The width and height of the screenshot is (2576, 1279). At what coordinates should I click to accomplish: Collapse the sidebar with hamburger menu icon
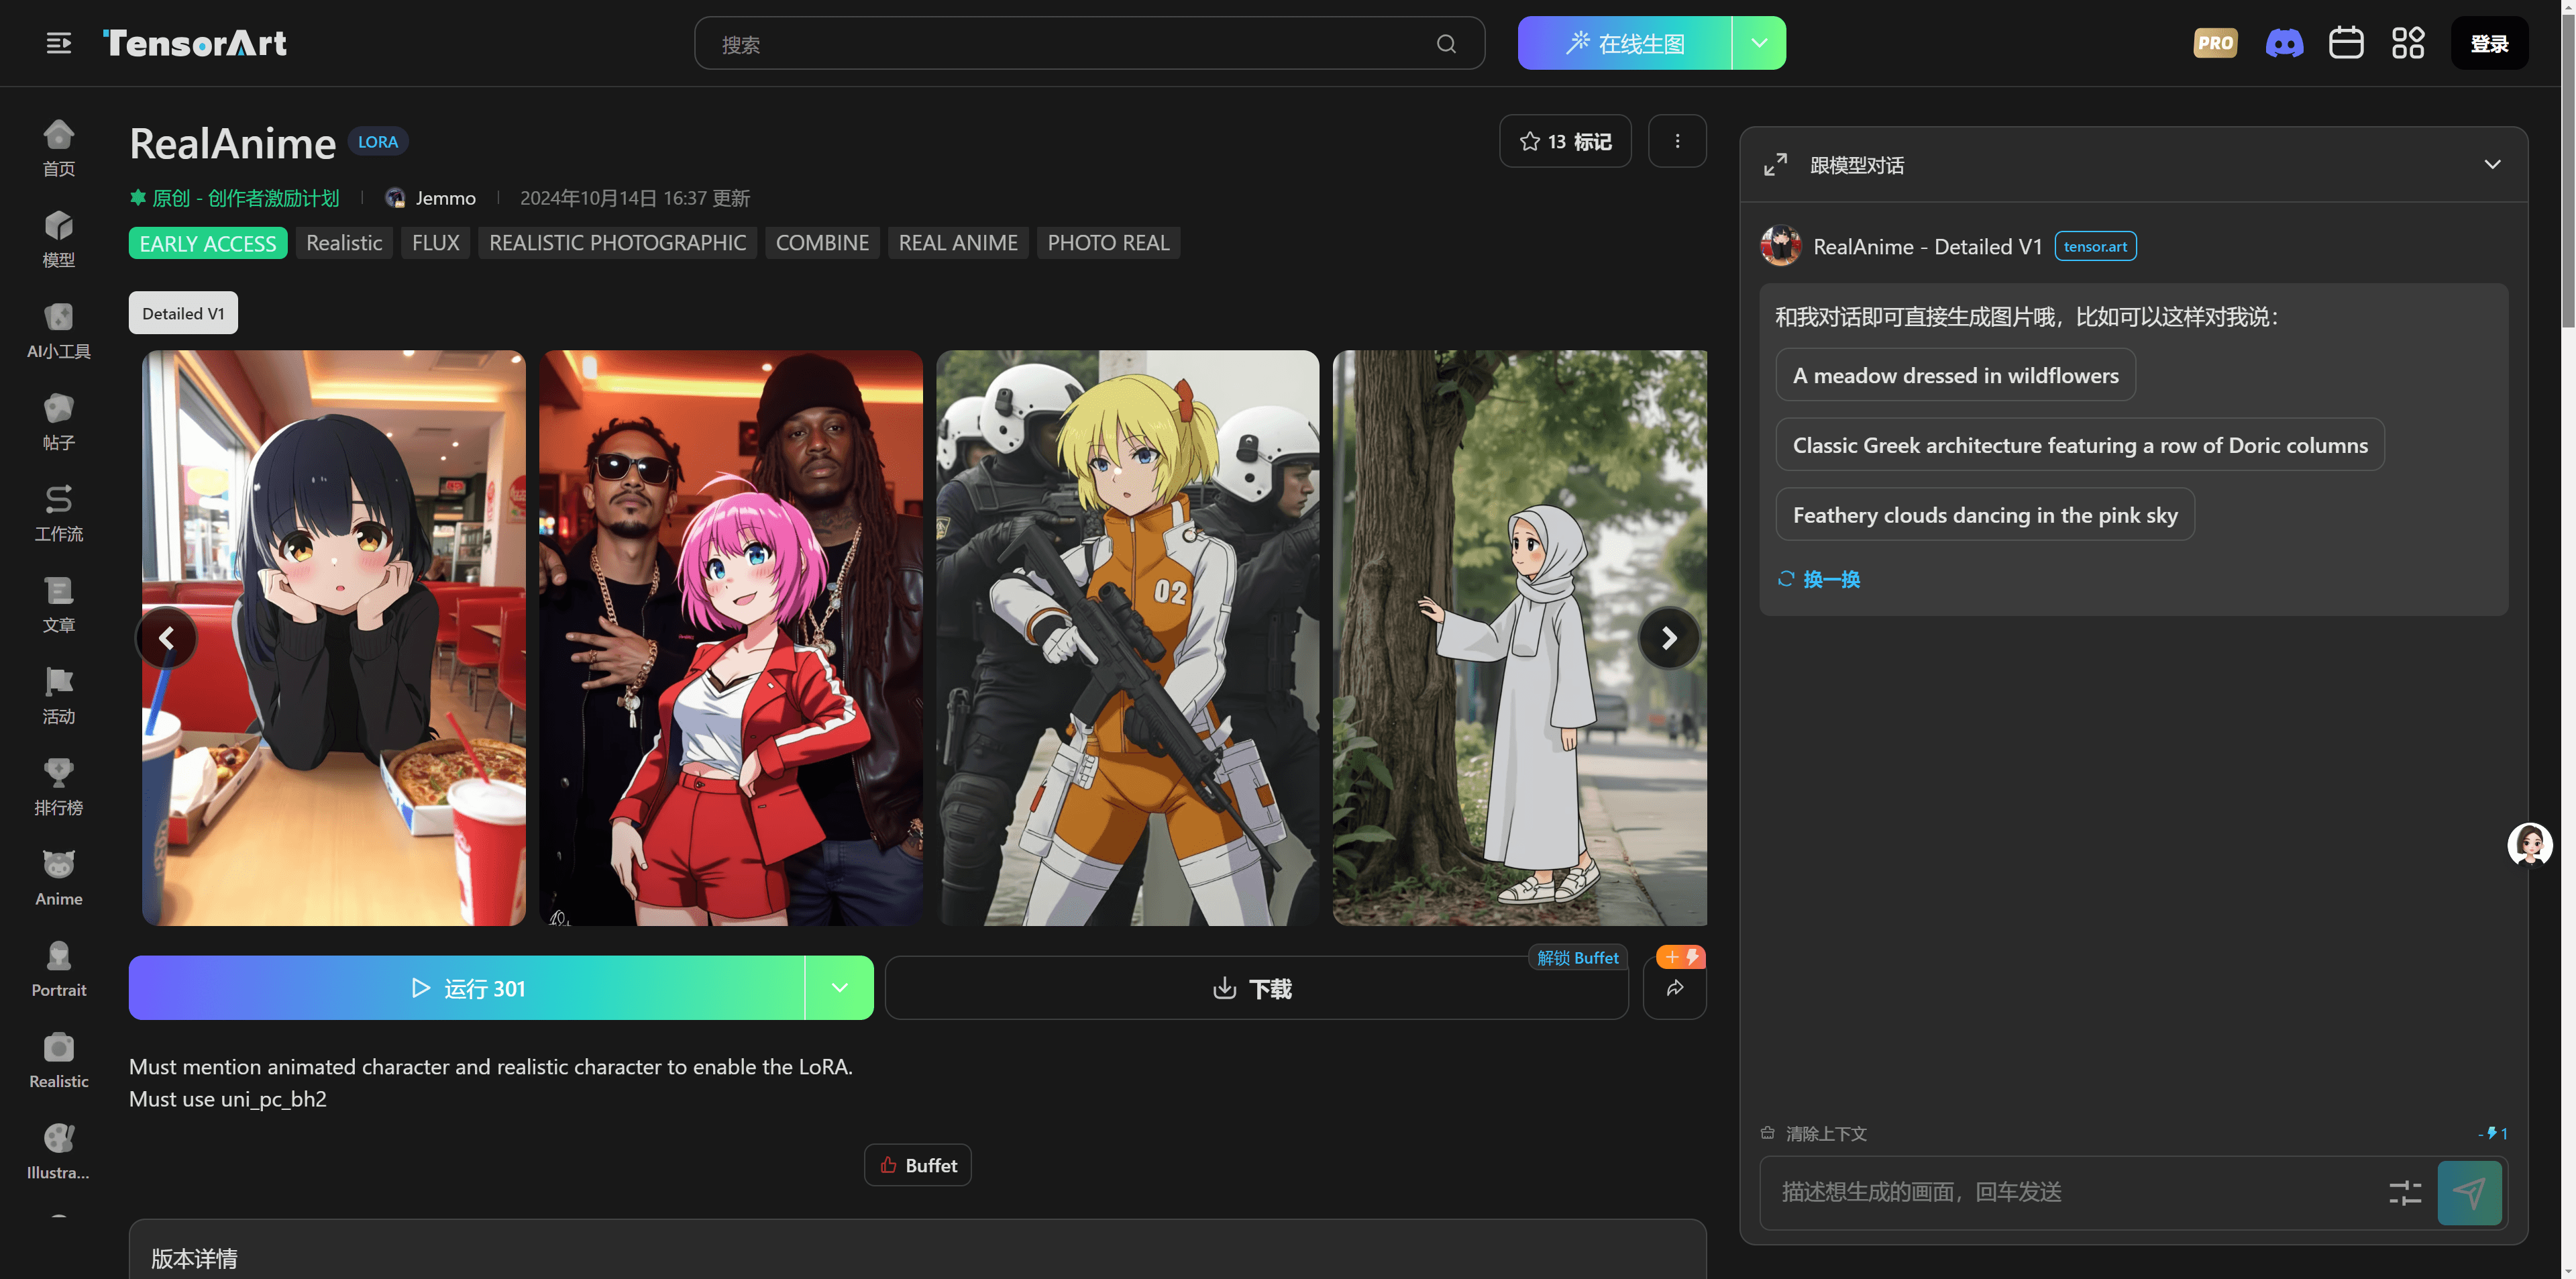(x=58, y=43)
